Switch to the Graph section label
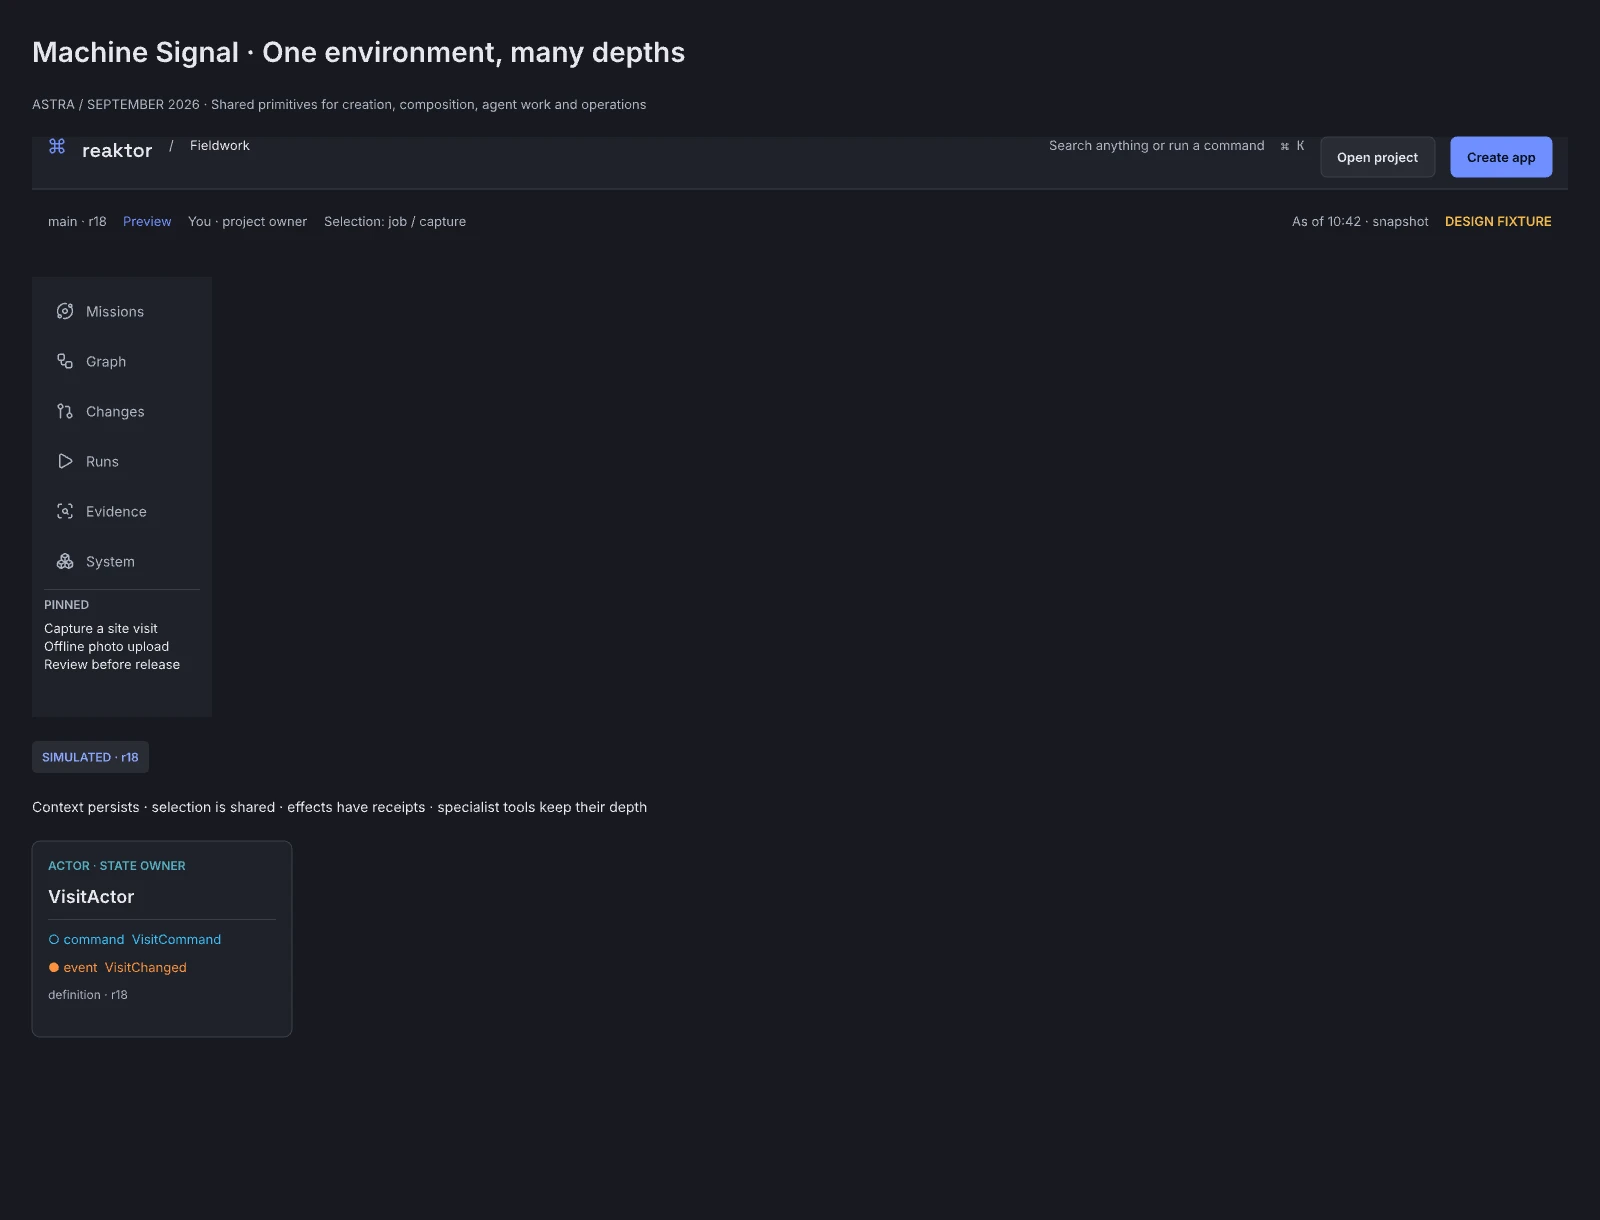The image size is (1600, 1220). (106, 361)
